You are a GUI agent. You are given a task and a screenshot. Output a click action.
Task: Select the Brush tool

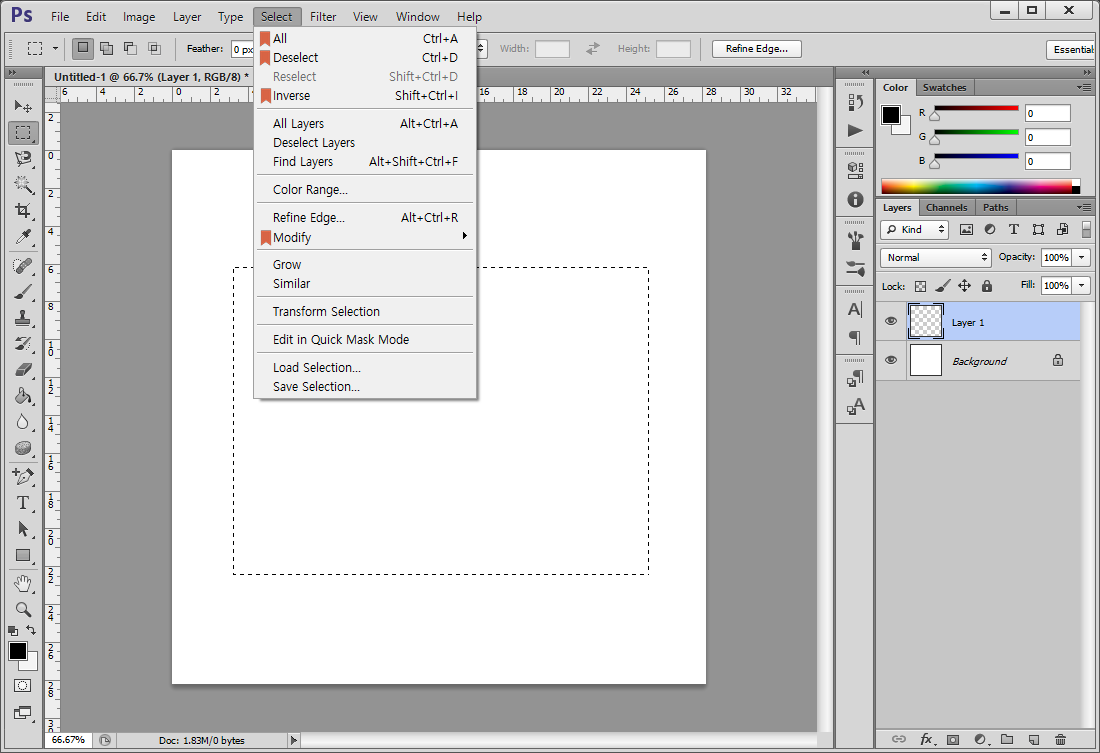pos(23,292)
